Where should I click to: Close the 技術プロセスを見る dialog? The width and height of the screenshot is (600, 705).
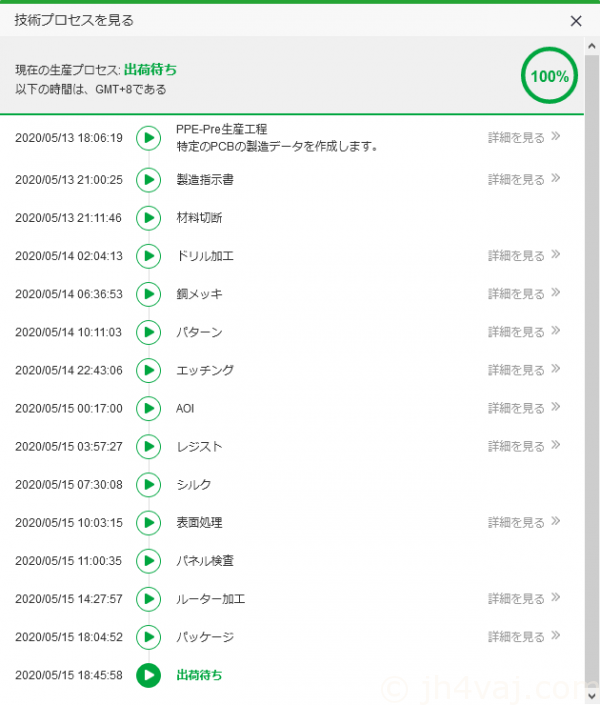point(576,20)
